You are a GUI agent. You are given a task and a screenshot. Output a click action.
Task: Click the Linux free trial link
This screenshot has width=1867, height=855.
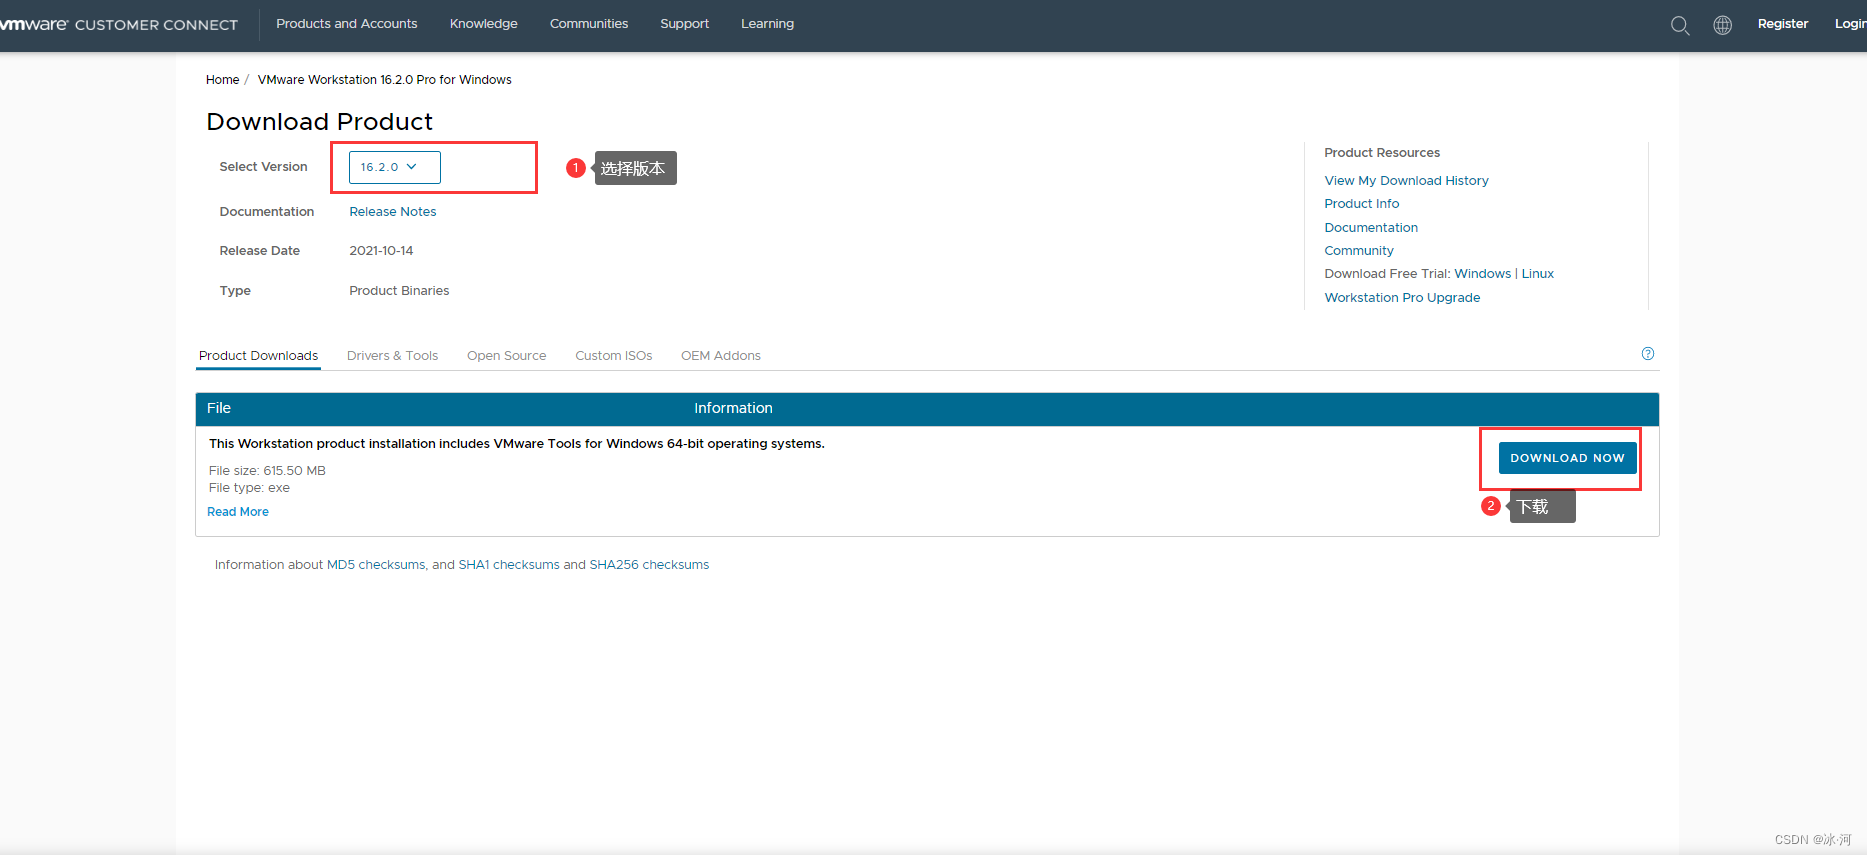pos(1537,274)
